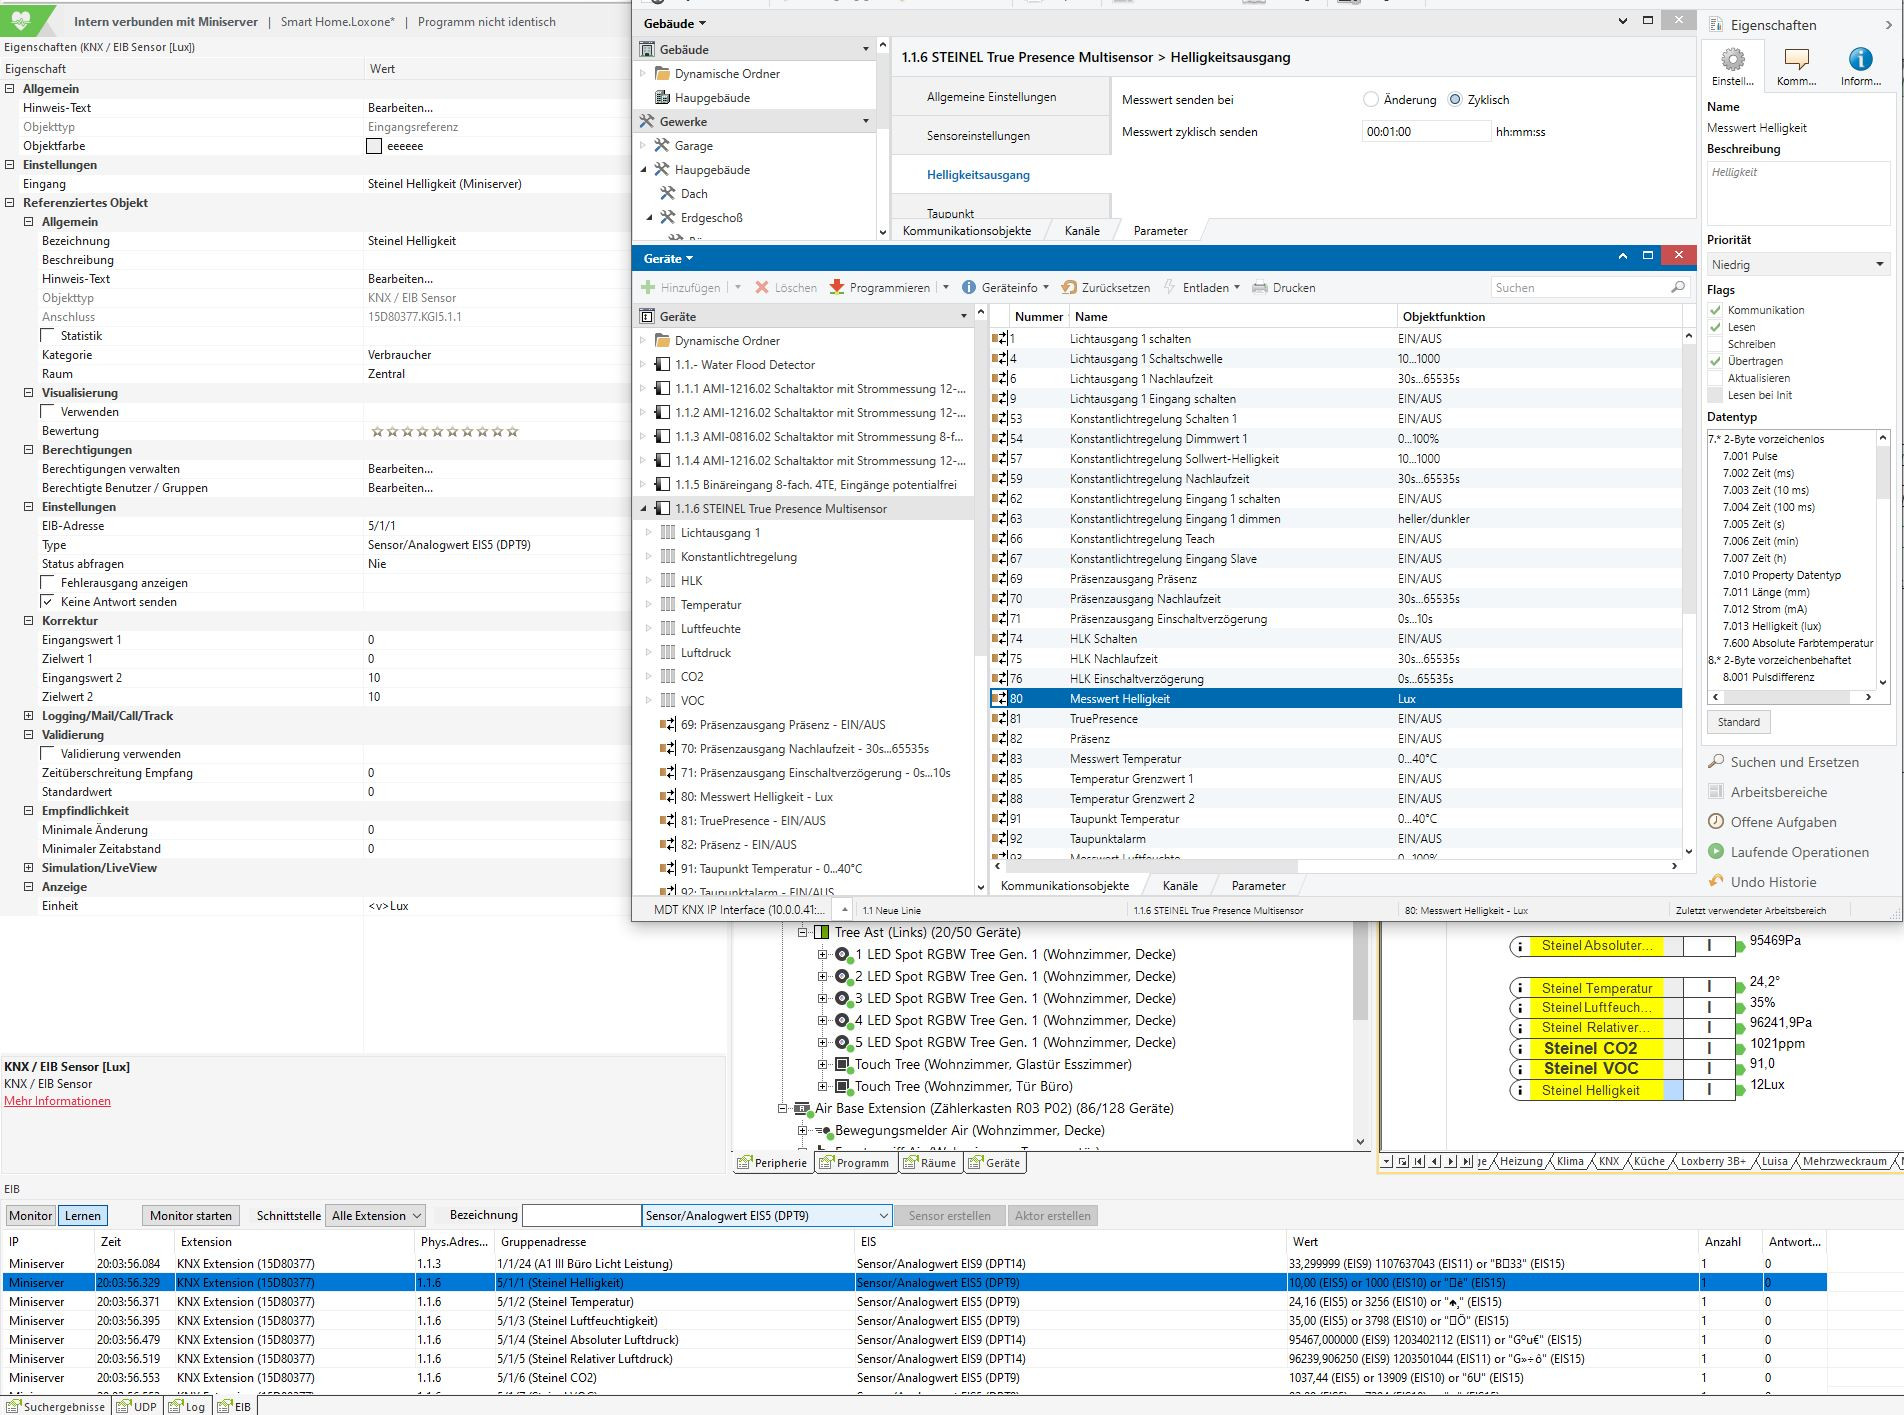Click the Geräteinfo info icon
This screenshot has height=1415, width=1904.
click(969, 288)
